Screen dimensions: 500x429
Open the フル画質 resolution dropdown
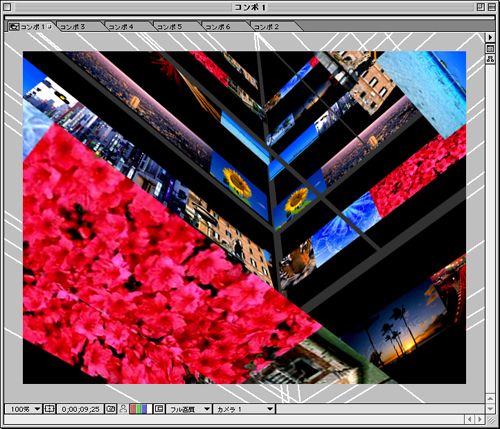coord(189,409)
